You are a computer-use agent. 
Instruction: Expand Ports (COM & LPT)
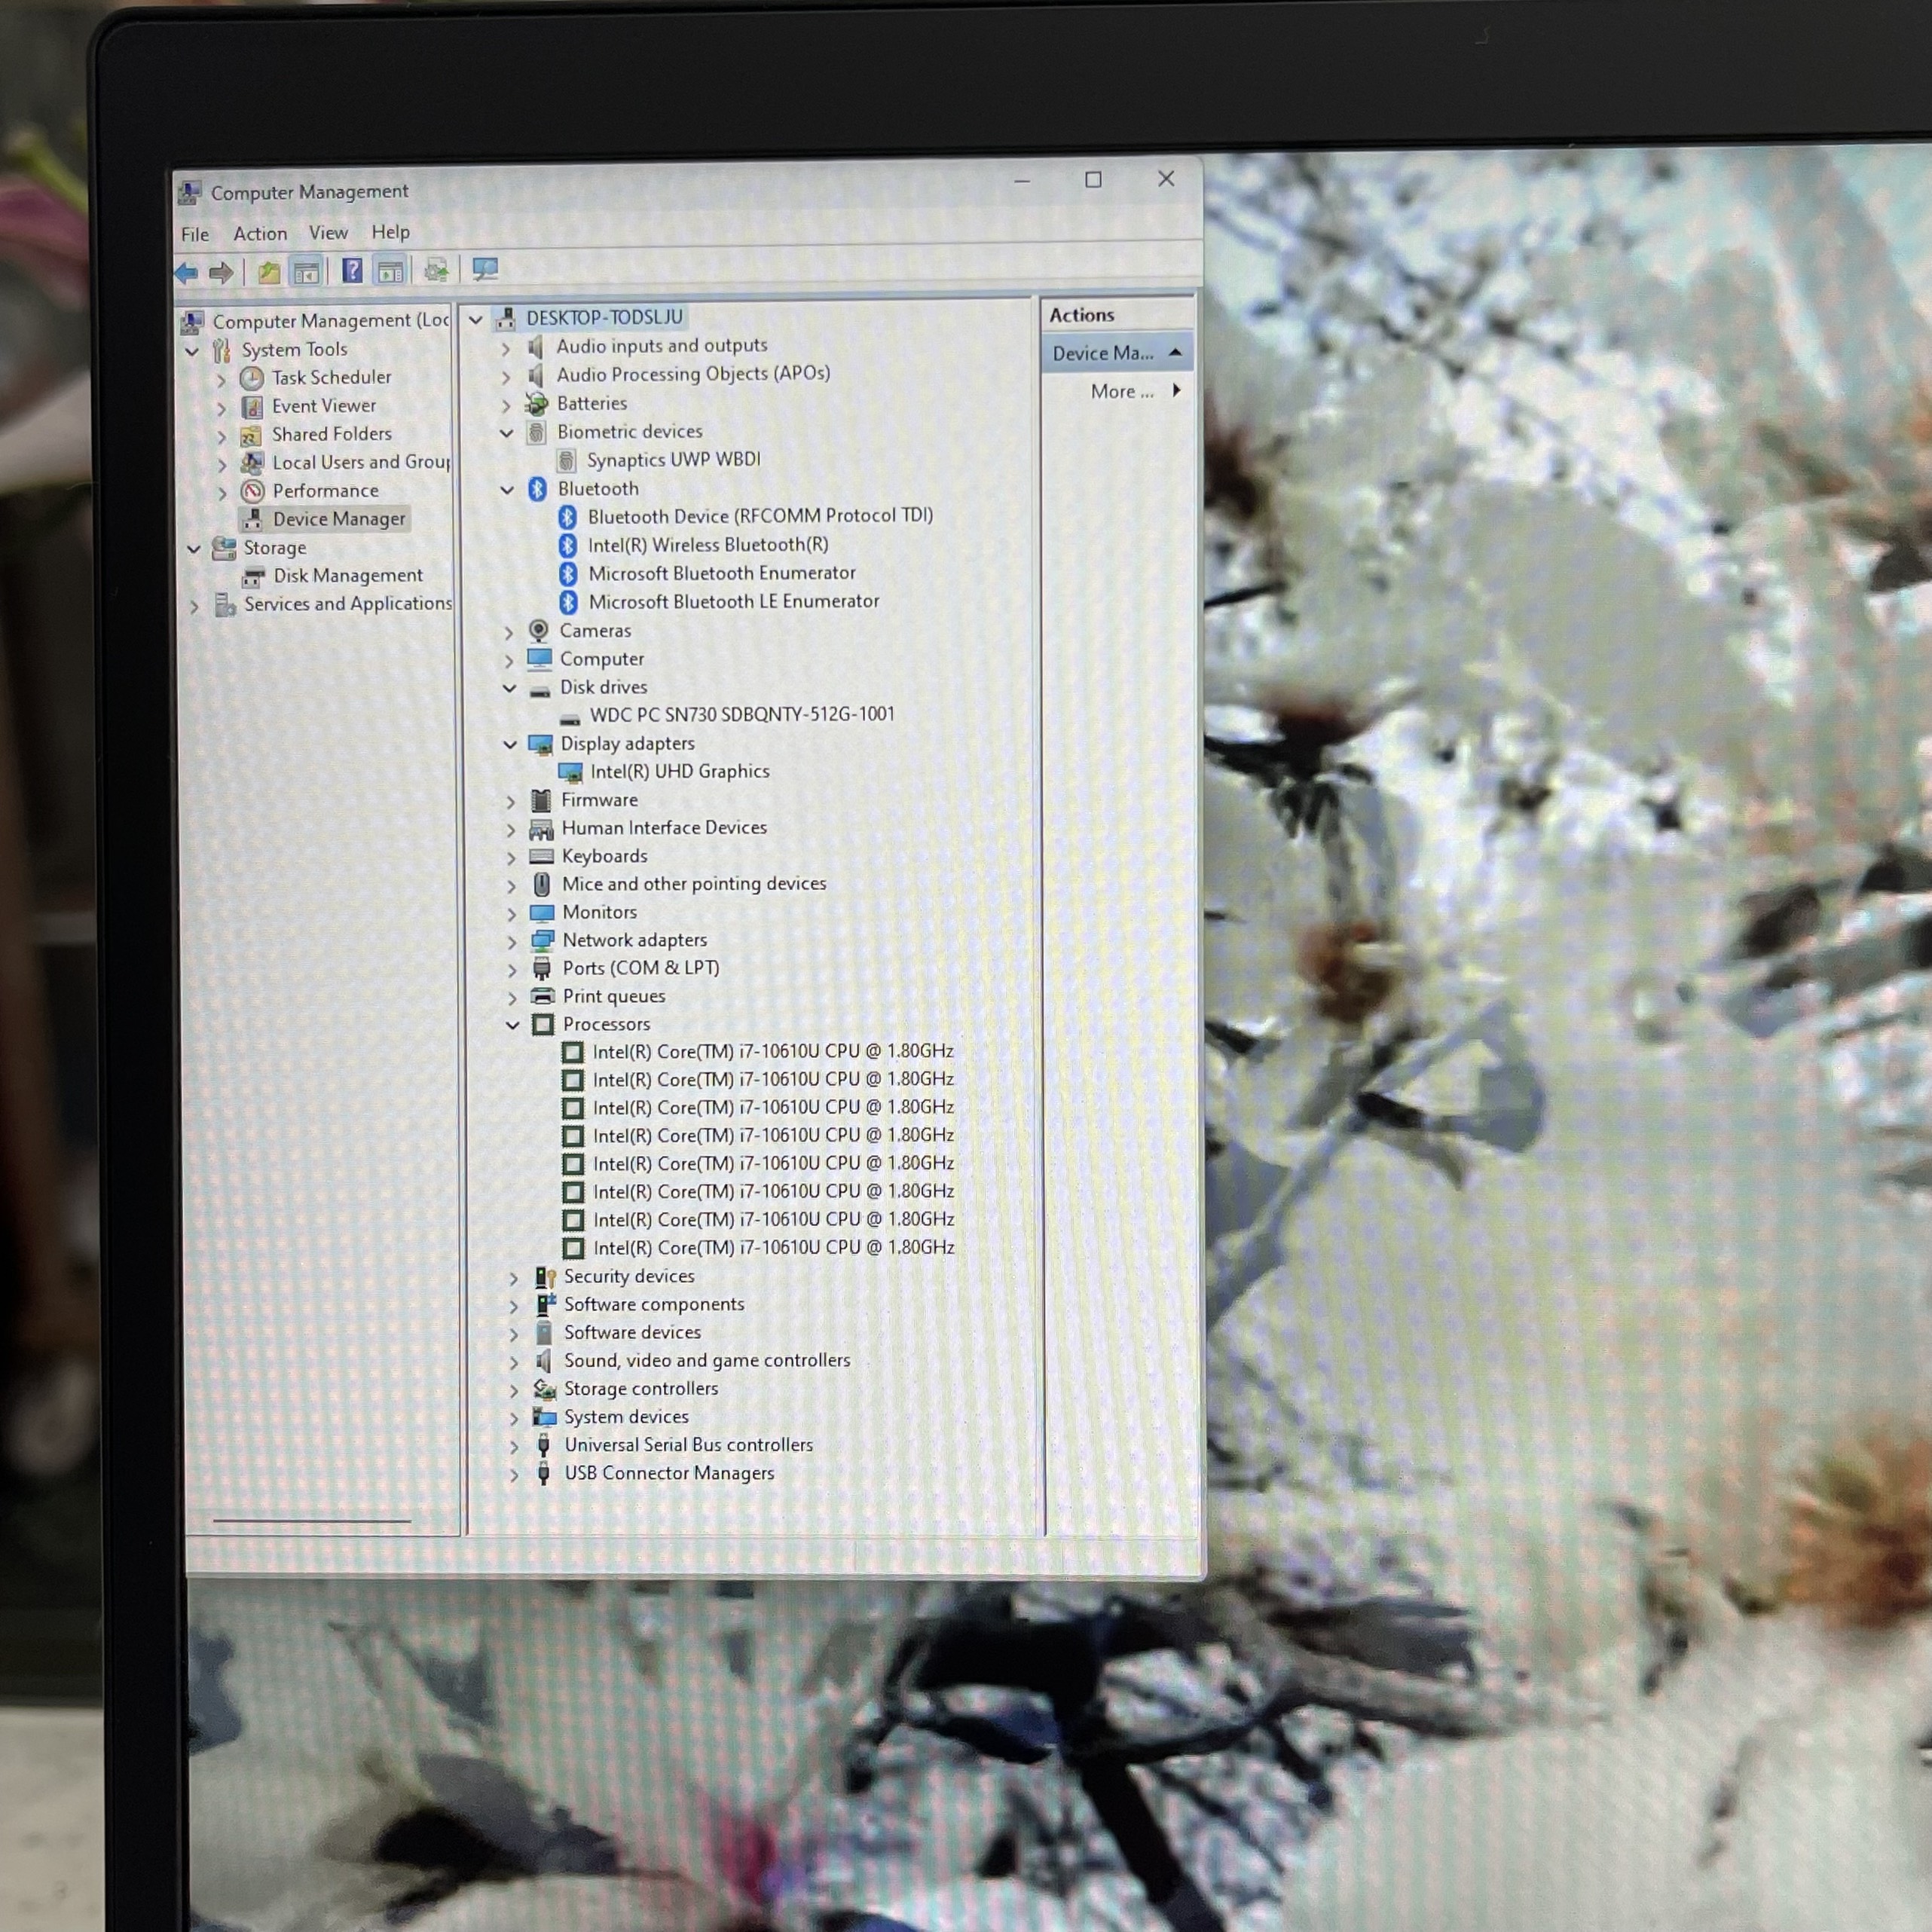512,970
